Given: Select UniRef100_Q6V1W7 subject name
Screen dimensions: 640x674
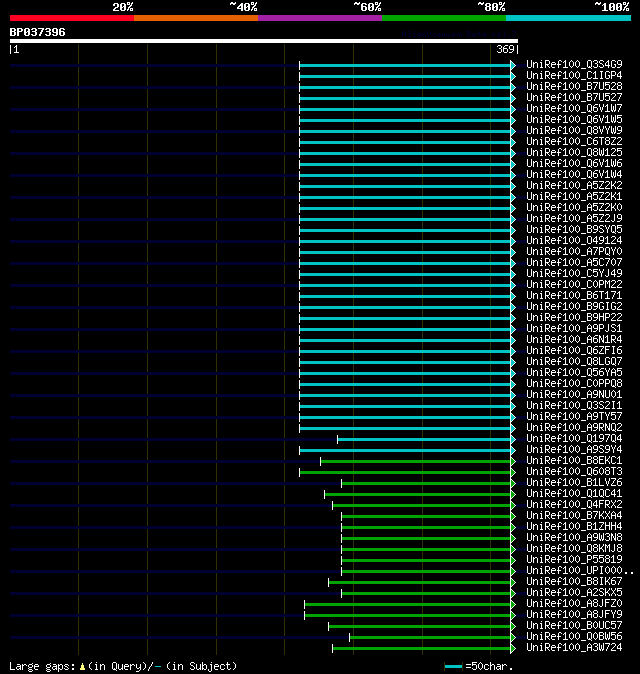Looking at the screenshot, I should (574, 108).
